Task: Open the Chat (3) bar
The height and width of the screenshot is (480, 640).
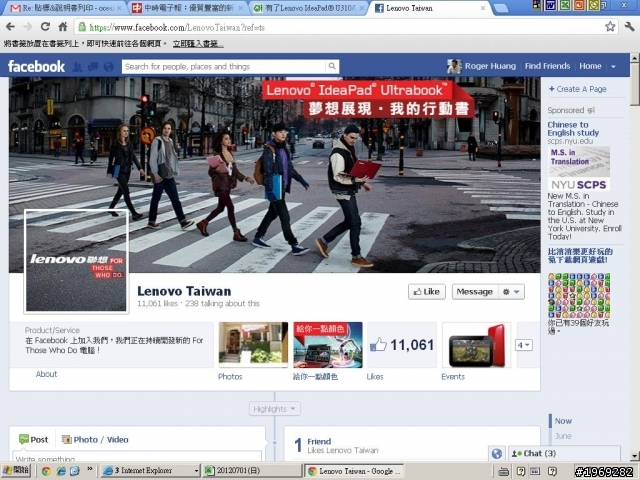Action: pyautogui.click(x=564, y=453)
